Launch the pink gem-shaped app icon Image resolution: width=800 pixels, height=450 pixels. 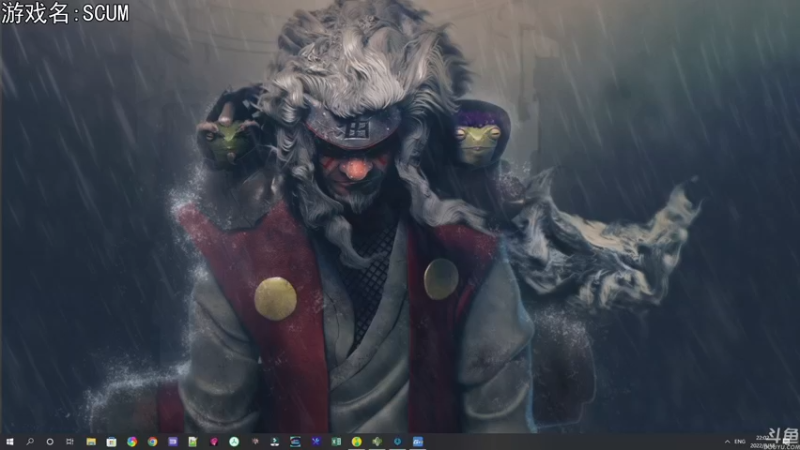(x=214, y=442)
